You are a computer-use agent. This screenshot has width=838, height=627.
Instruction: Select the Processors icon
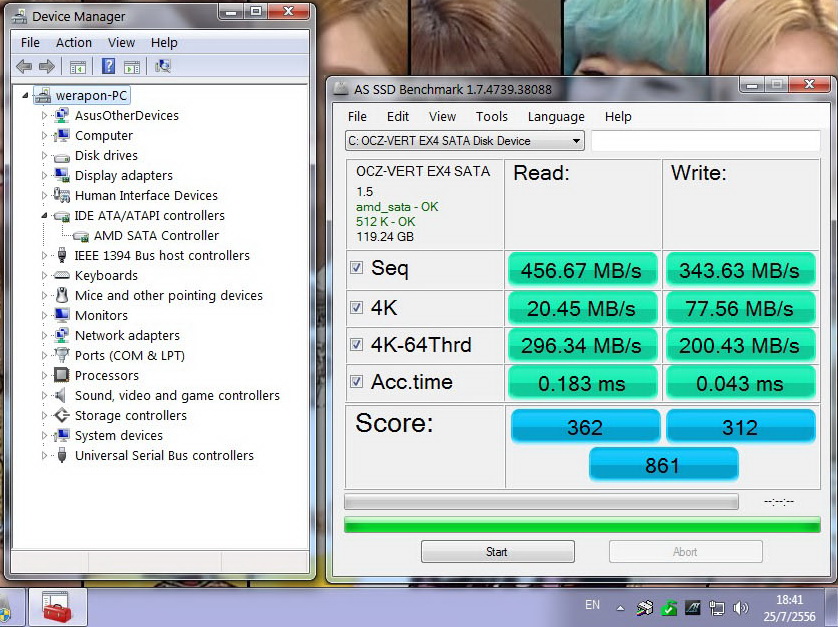click(62, 375)
